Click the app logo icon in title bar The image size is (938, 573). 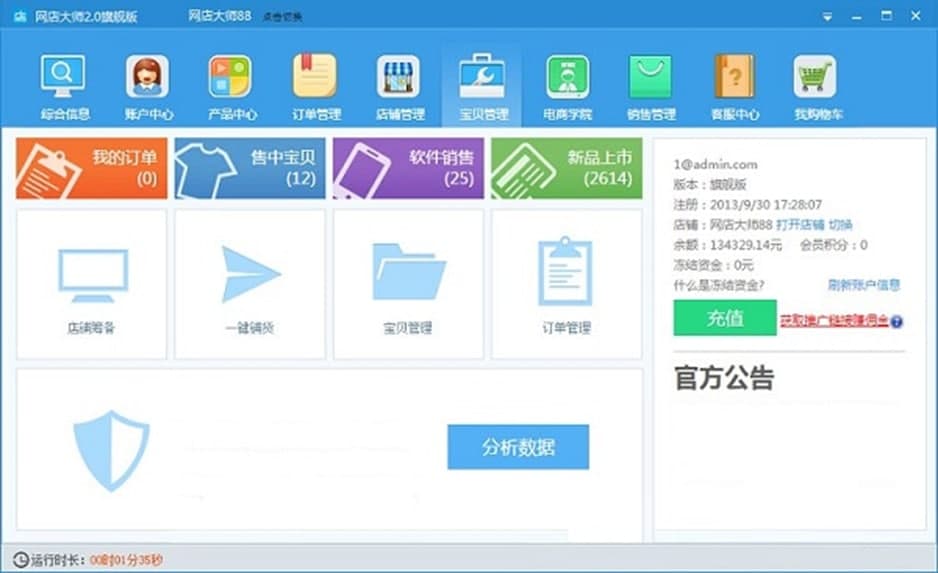click(20, 16)
